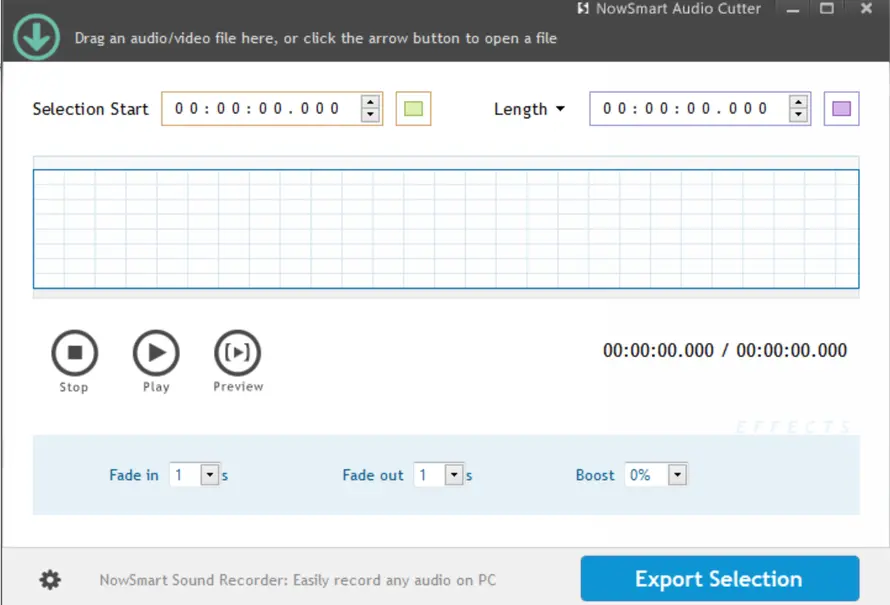This screenshot has width=890, height=605.
Task: Click Export Selection
Action: pyautogui.click(x=718, y=578)
